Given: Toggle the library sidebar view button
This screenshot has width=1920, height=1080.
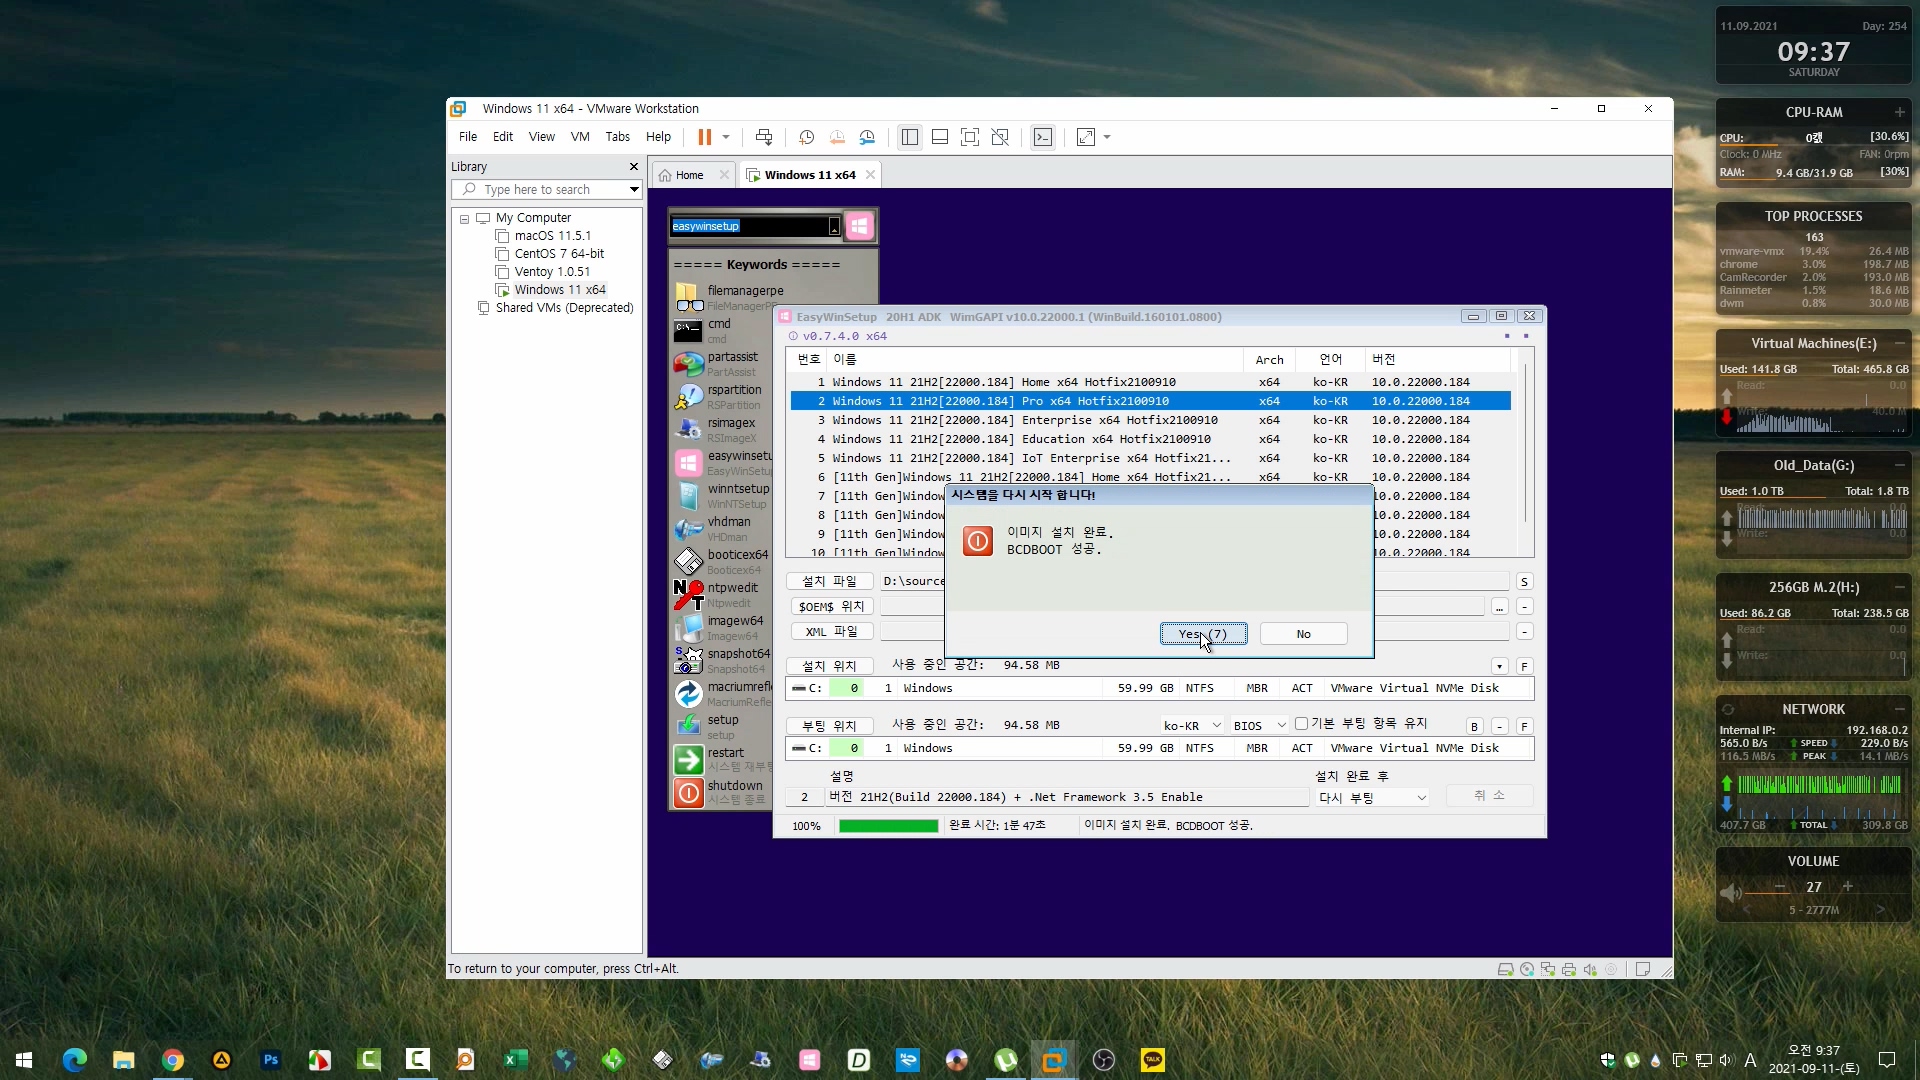Looking at the screenshot, I should pyautogui.click(x=909, y=137).
